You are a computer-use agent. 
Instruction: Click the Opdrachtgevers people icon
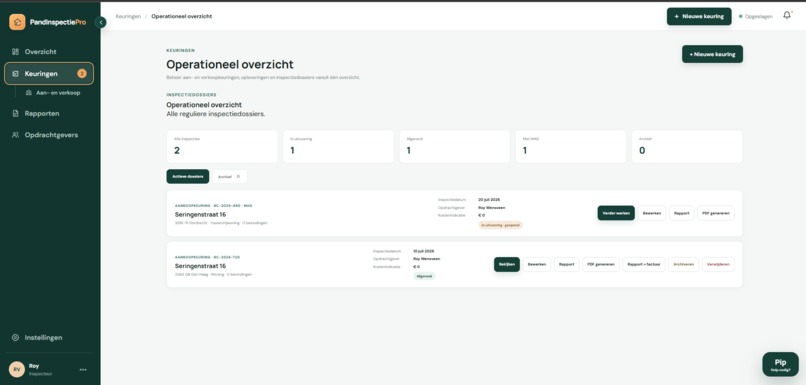tap(15, 135)
